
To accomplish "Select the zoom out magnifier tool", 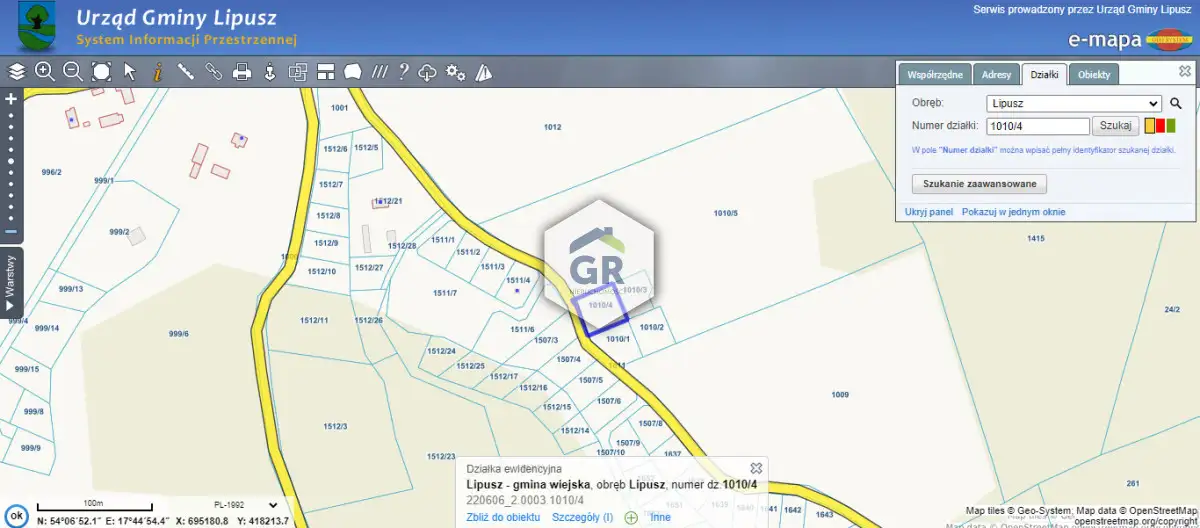I will click(72, 71).
